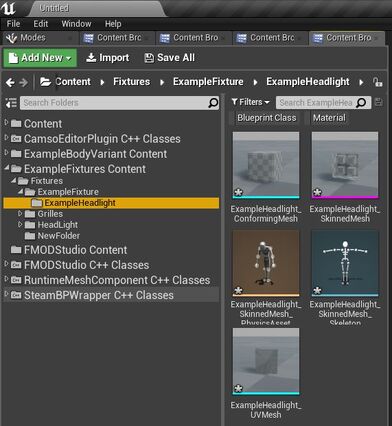392x426 pixels.
Task: Expand the Grilles folder
Action: click(20, 213)
